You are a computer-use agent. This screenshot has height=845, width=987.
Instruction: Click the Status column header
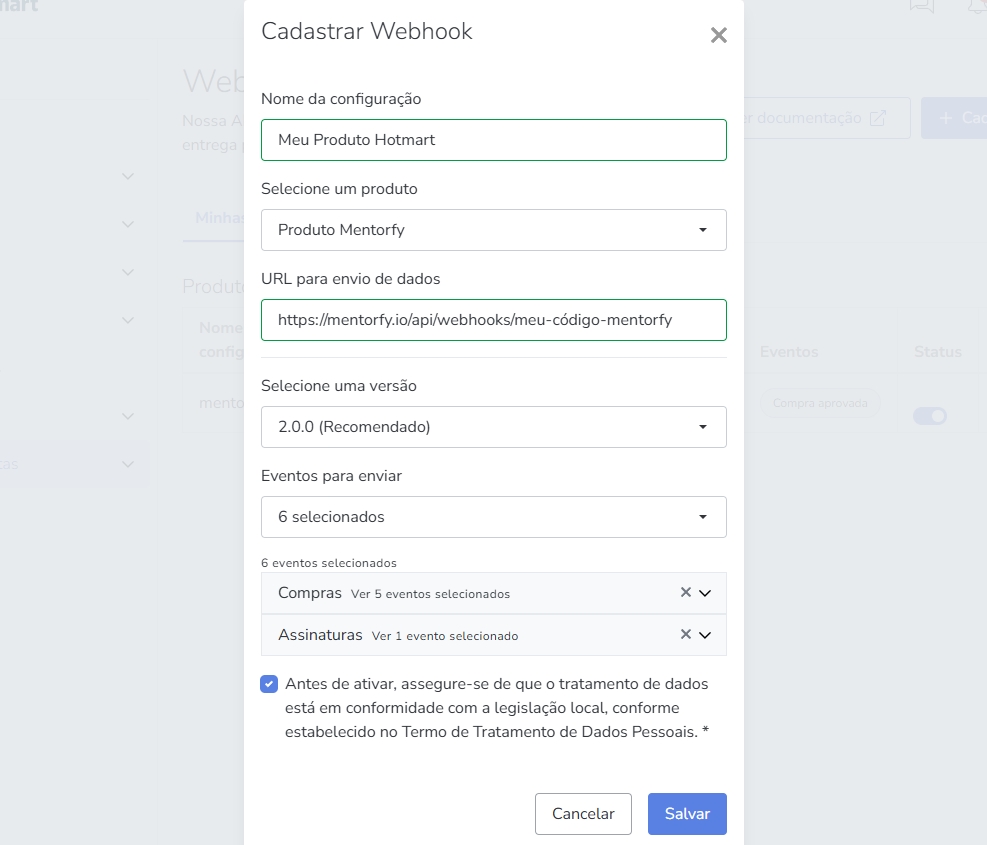938,352
